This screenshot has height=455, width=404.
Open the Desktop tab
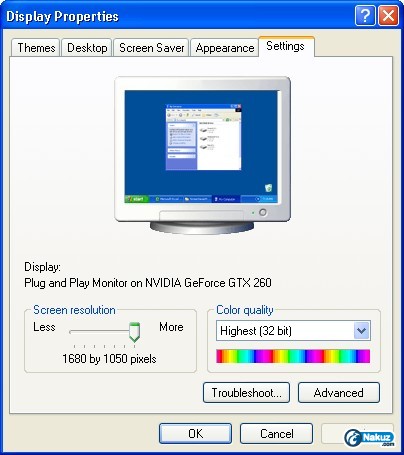[x=87, y=48]
